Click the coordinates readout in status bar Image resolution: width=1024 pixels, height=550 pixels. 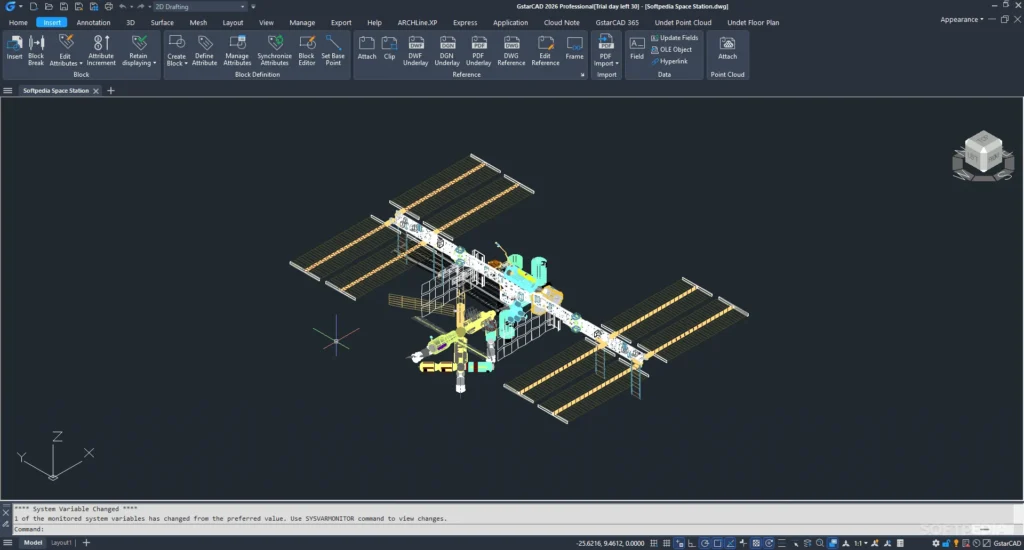(x=610, y=543)
